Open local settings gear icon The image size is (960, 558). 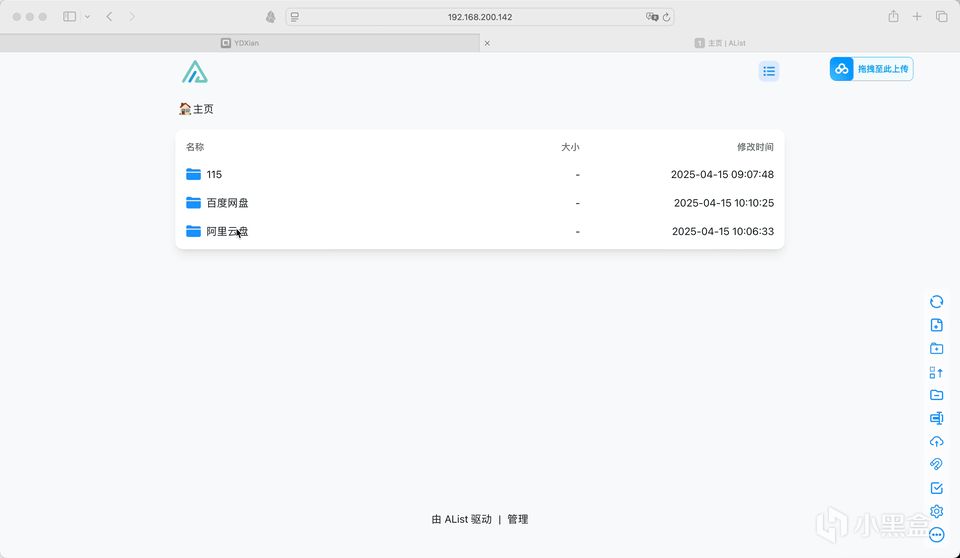(x=936, y=511)
